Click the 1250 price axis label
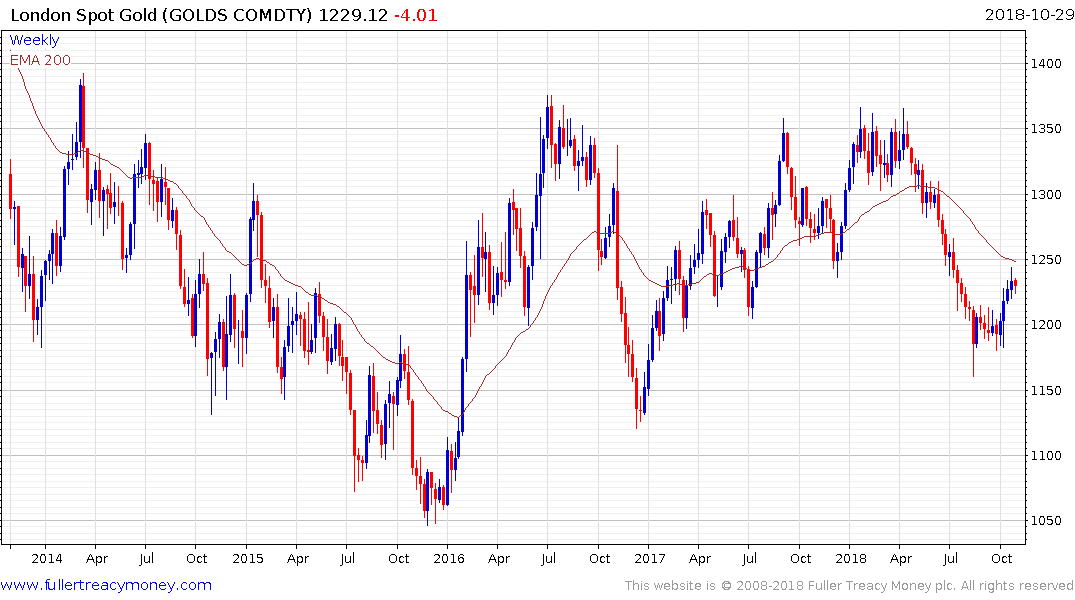 point(1046,260)
